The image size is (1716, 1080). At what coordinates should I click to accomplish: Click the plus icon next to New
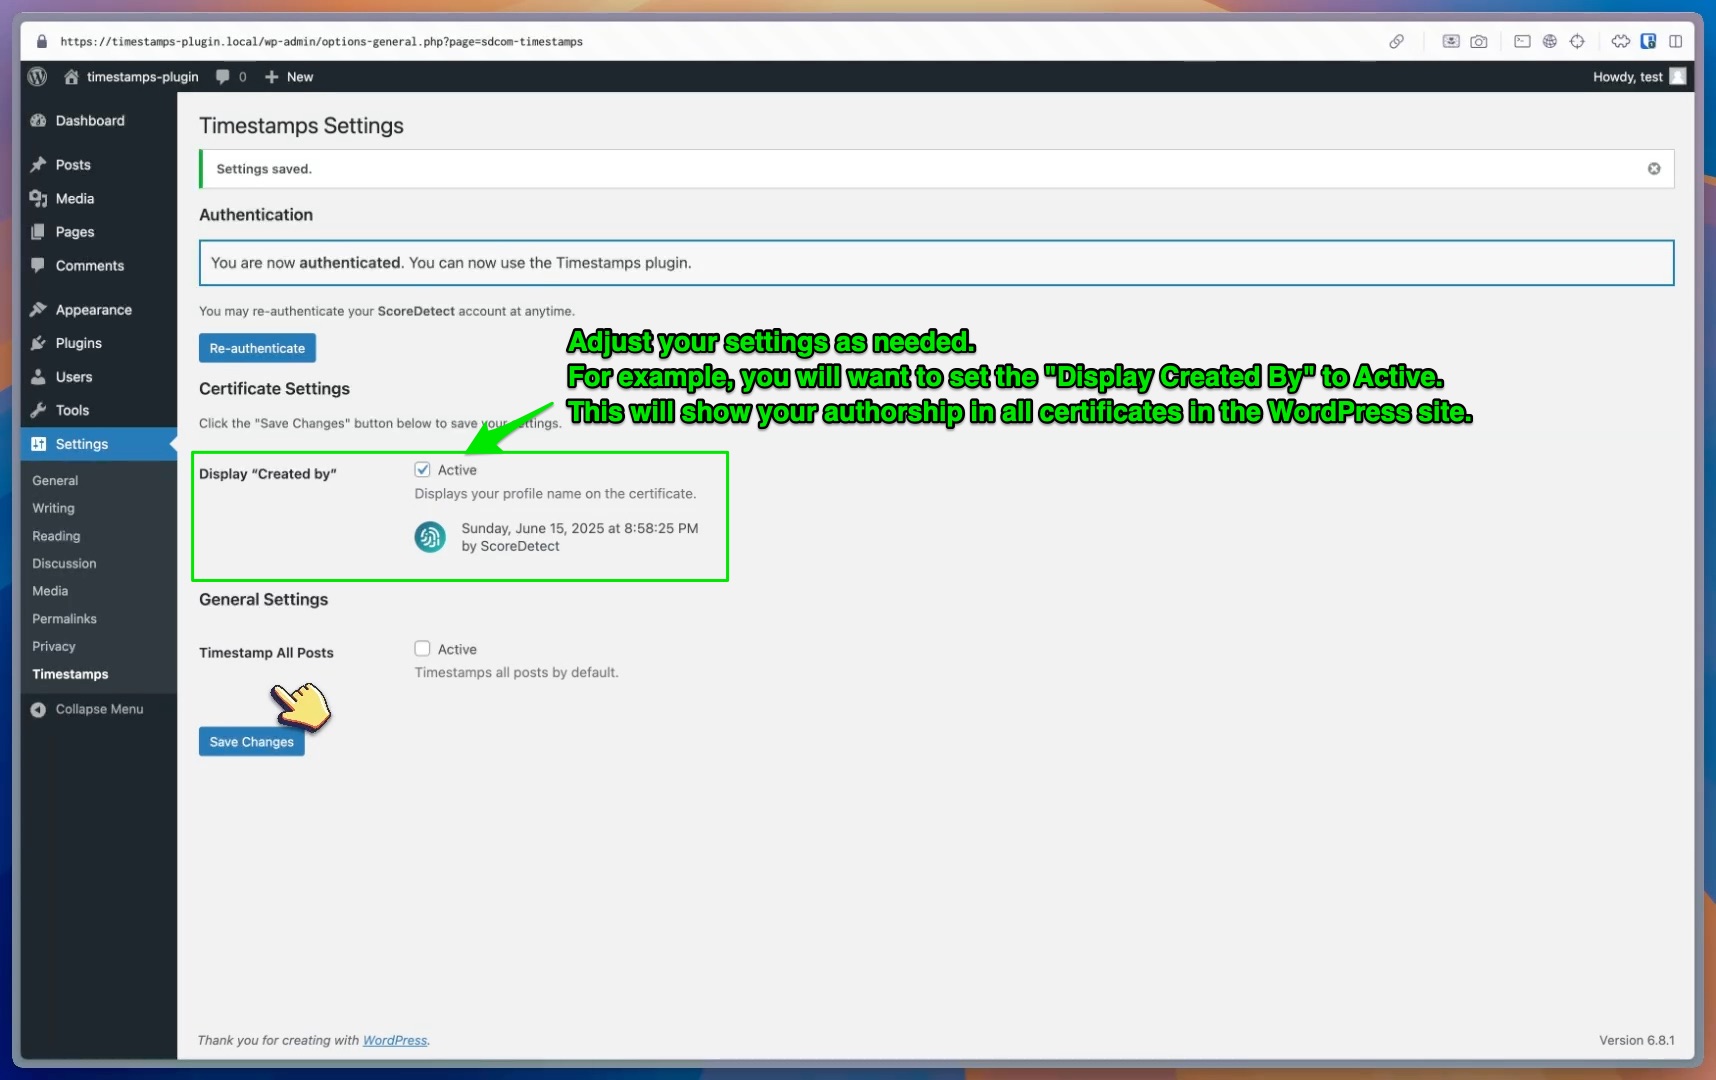click(x=271, y=77)
